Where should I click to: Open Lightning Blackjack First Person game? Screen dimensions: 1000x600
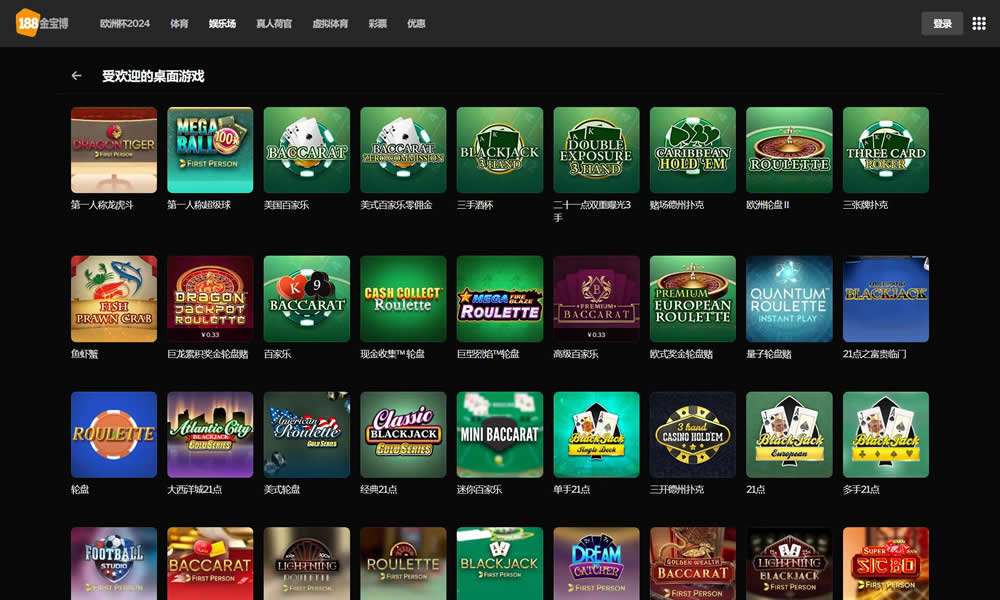789,564
